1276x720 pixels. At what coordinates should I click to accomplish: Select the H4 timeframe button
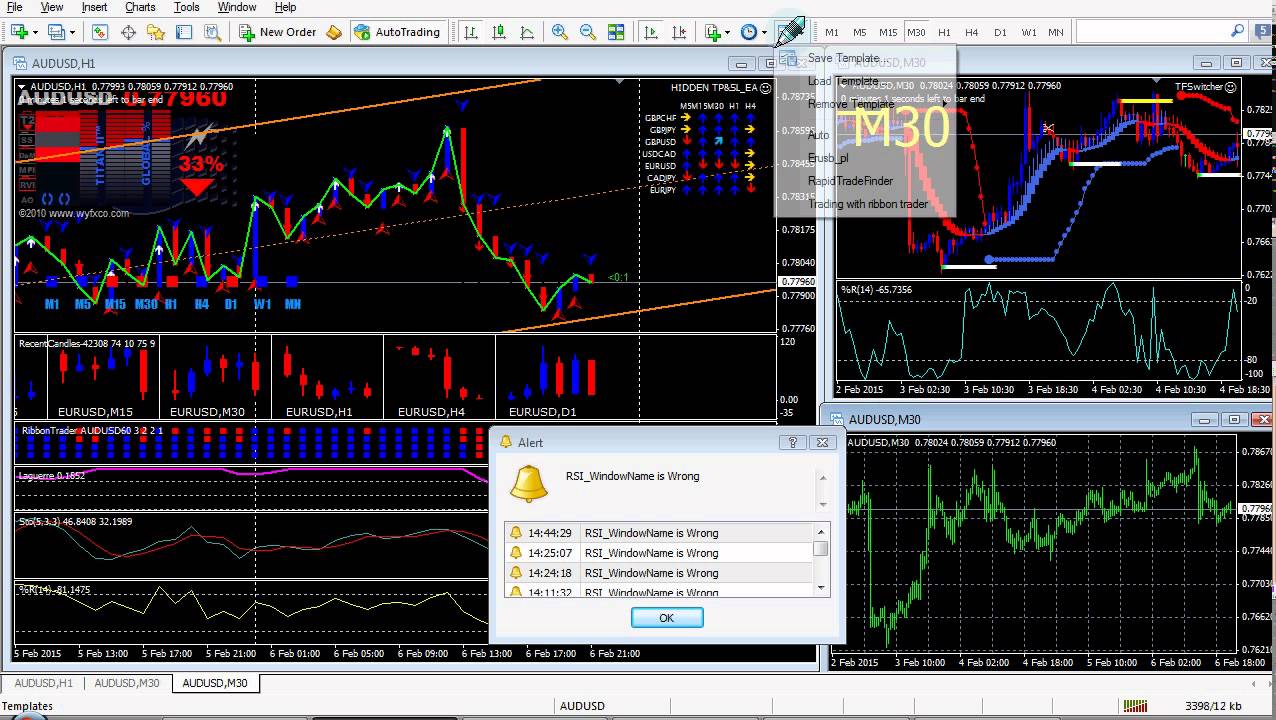[972, 32]
